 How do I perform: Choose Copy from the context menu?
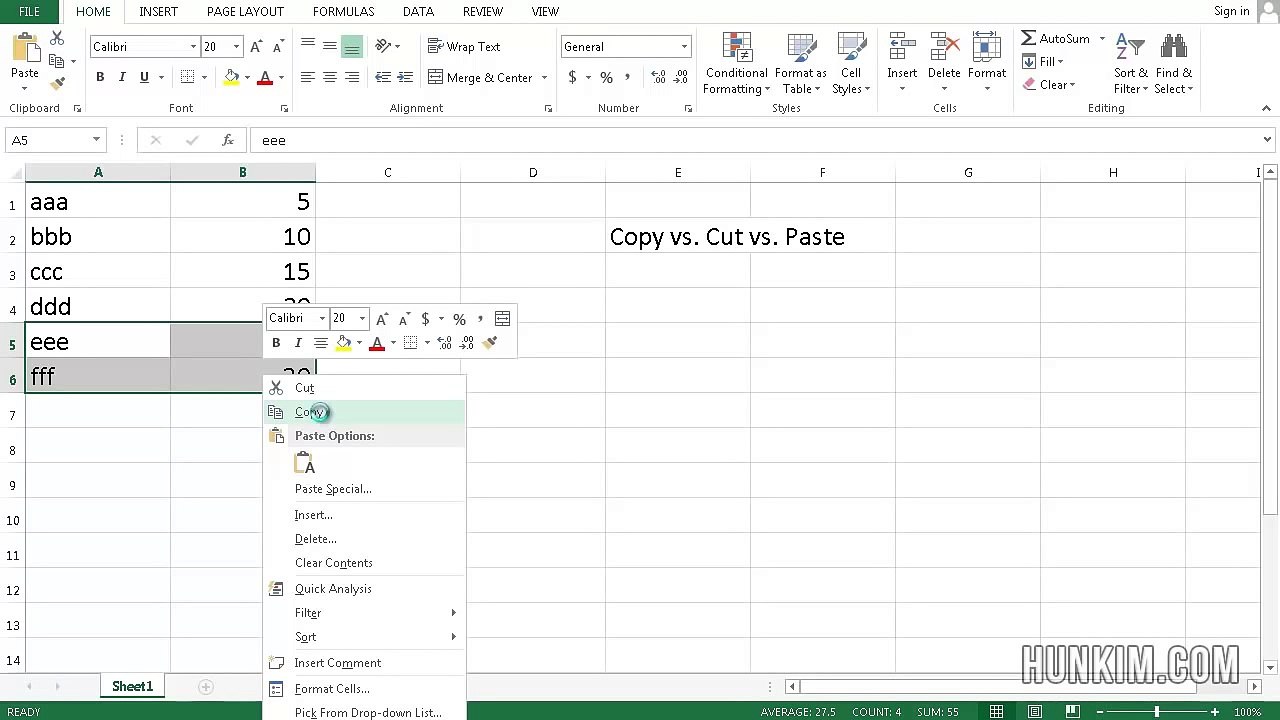coord(365,412)
